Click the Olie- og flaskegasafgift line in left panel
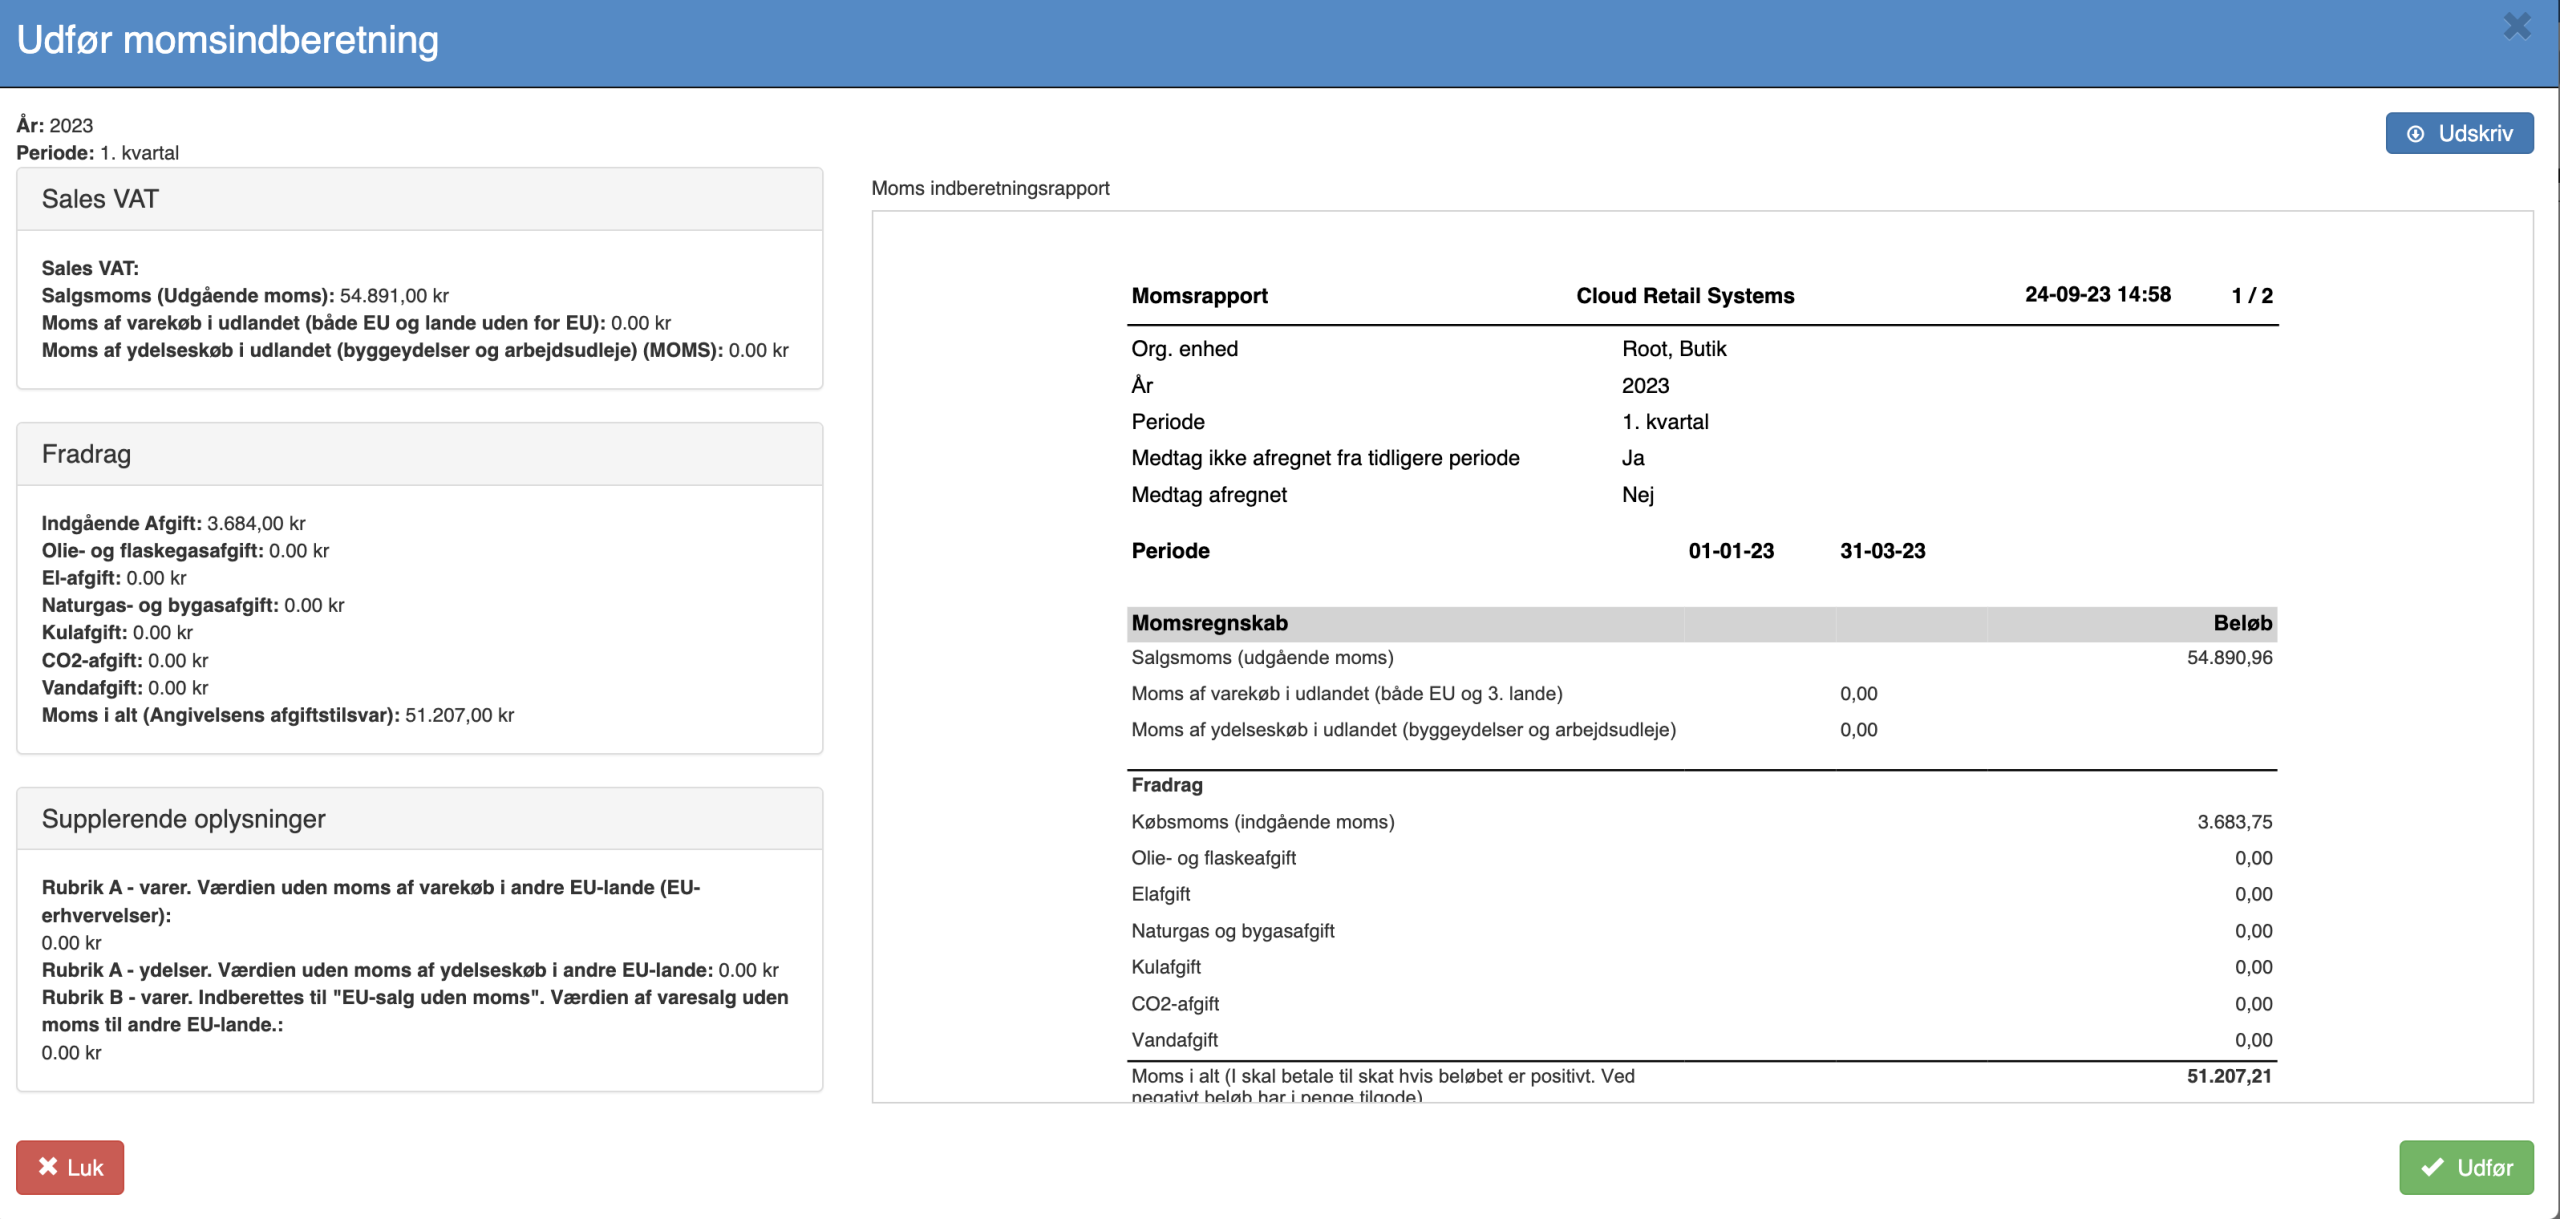The width and height of the screenshot is (2560, 1219). 185,551
